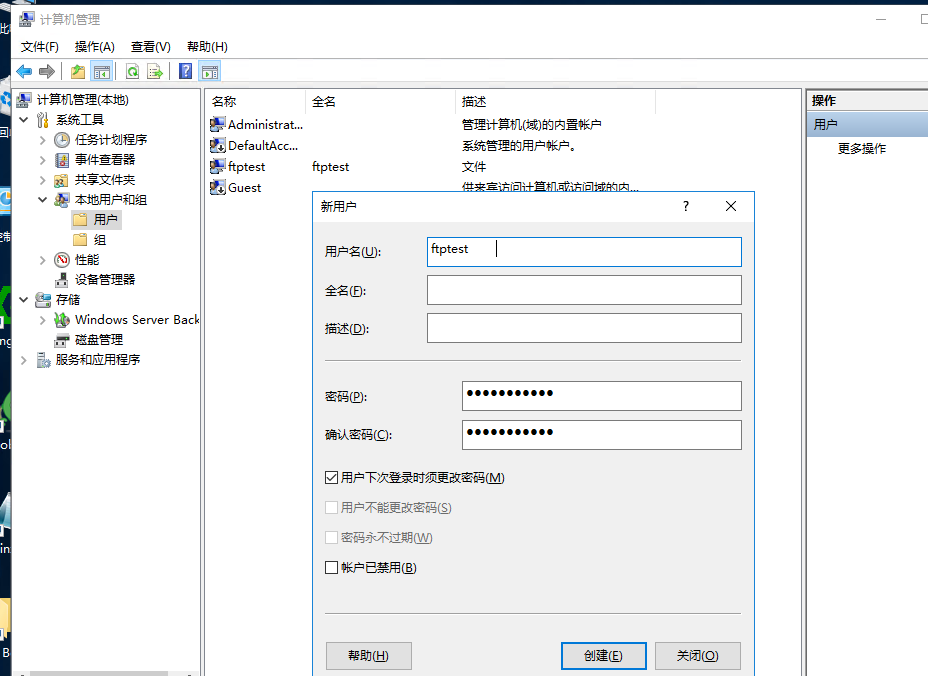The image size is (928, 676).
Task: Expand the 性能 node
Action: click(43, 260)
